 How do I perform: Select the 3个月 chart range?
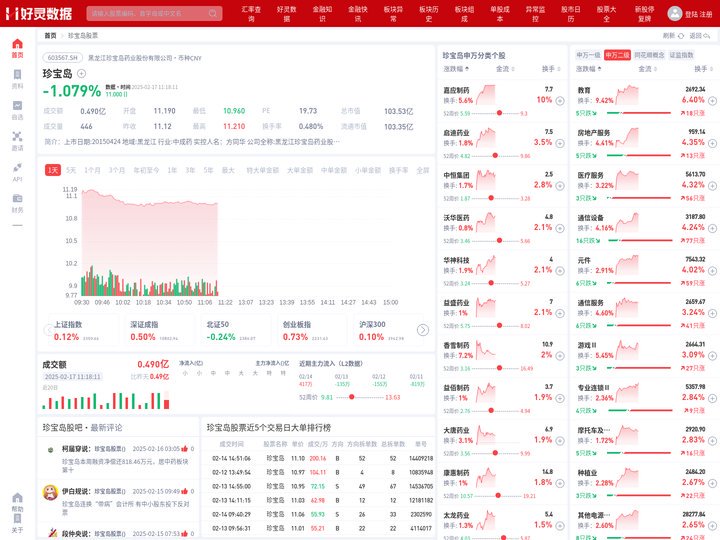(x=117, y=170)
